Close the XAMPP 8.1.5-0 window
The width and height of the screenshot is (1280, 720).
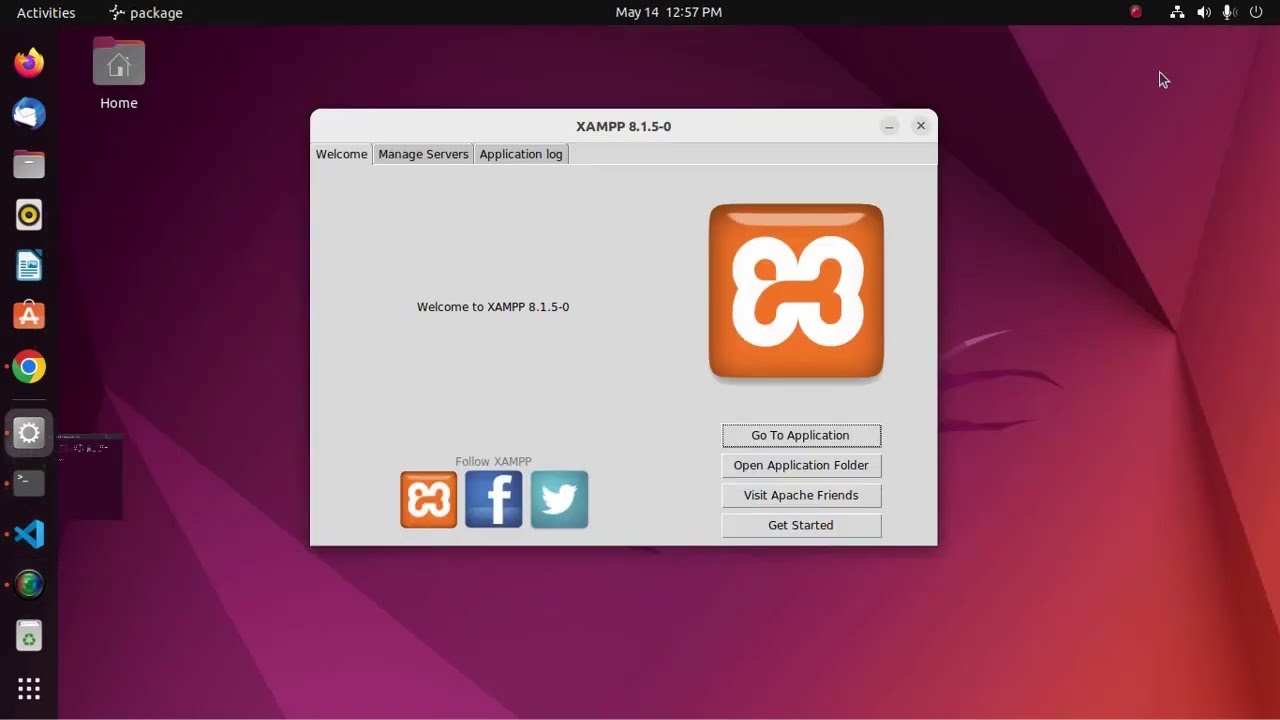pyautogui.click(x=921, y=126)
